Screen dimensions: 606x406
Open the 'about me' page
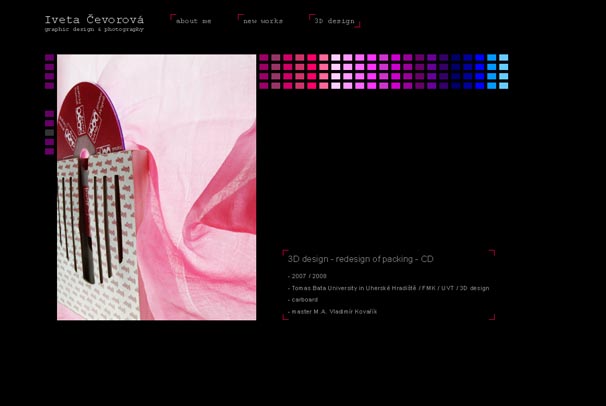point(193,20)
